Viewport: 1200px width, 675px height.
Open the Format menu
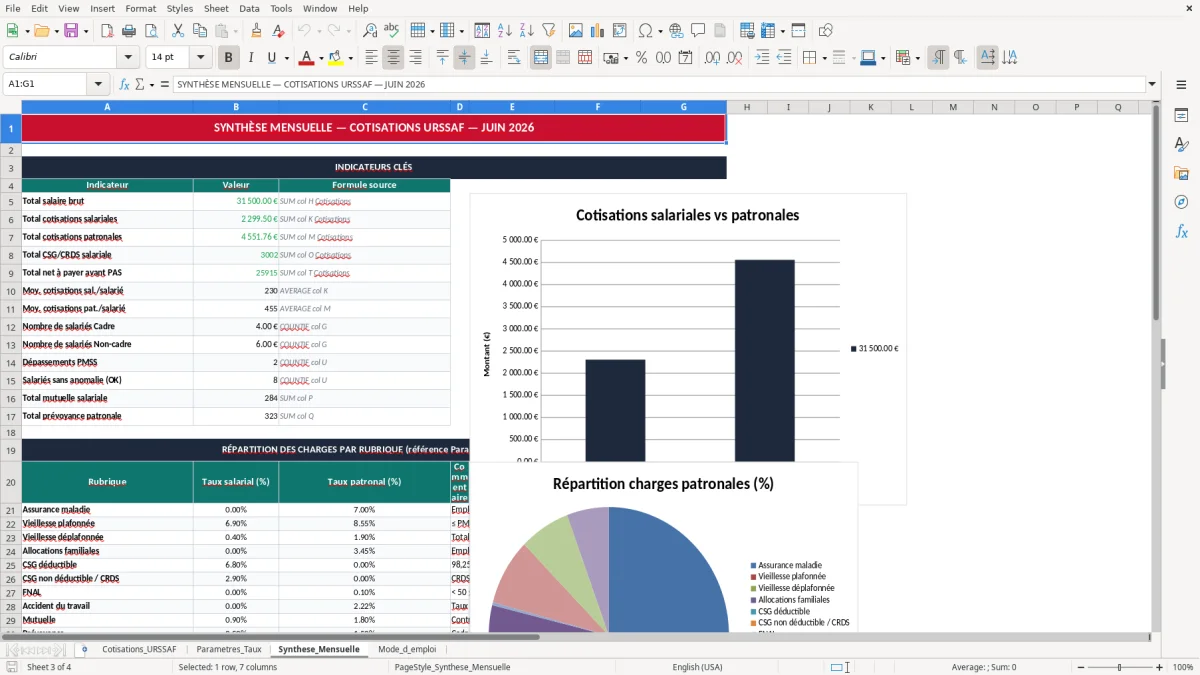140,8
